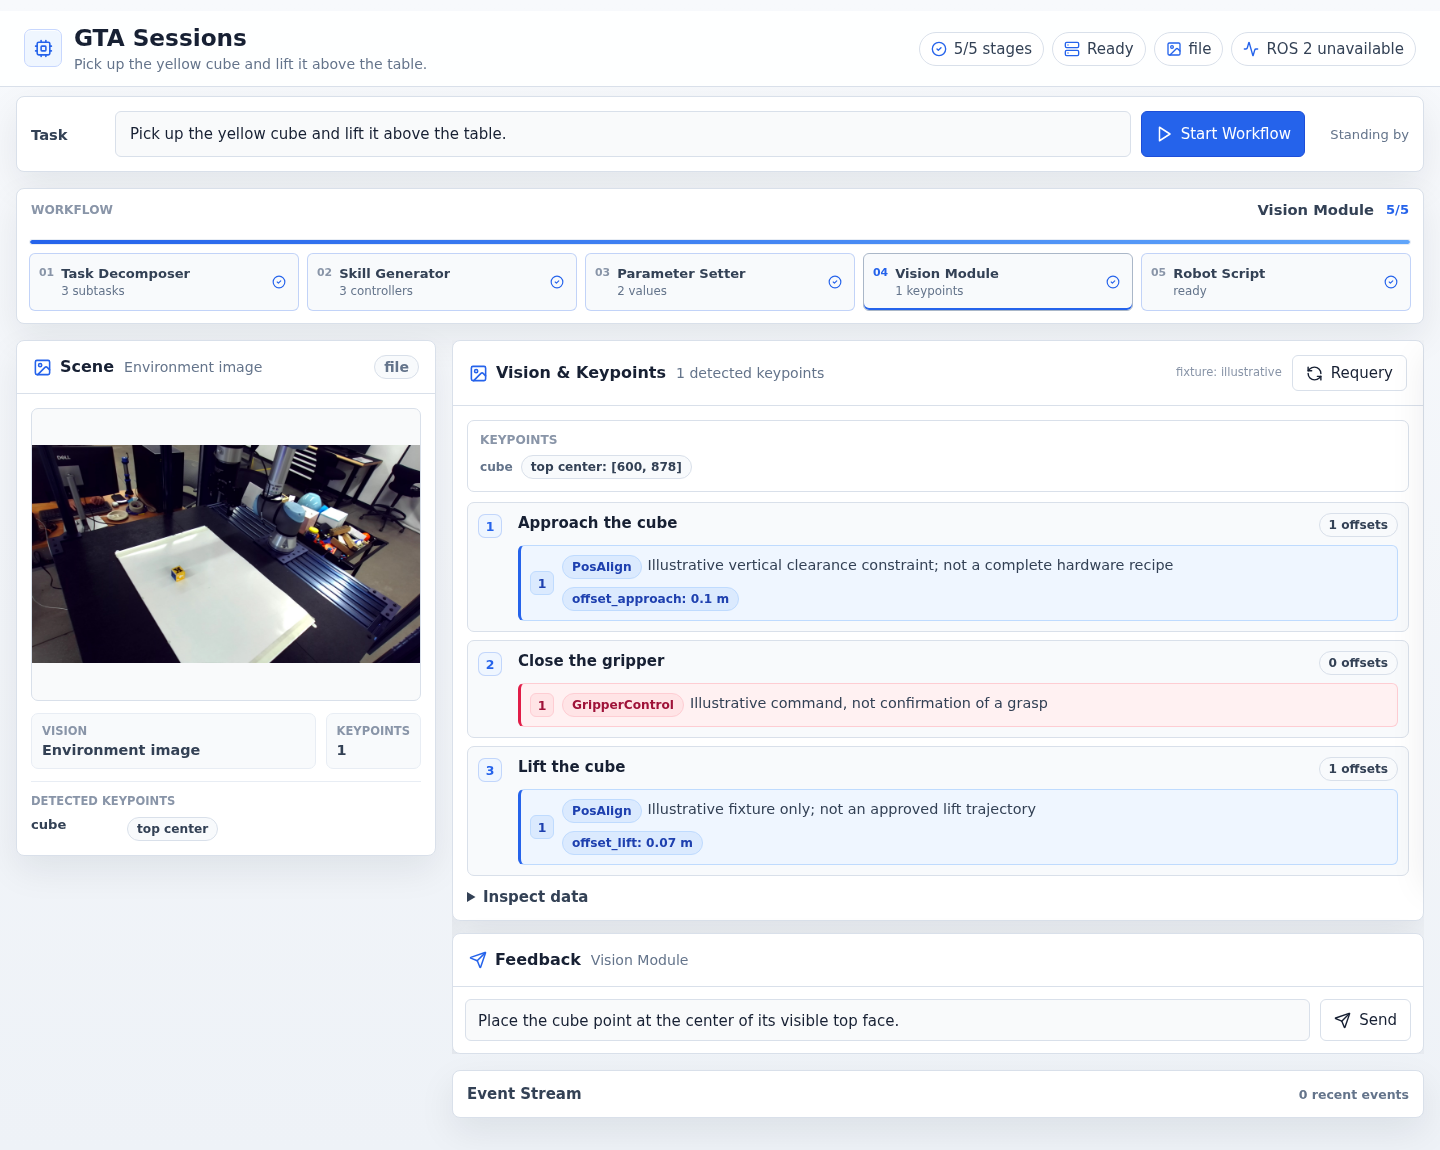Image resolution: width=1440 pixels, height=1150 pixels.
Task: Open the Skill Generator stage
Action: tap(442, 282)
